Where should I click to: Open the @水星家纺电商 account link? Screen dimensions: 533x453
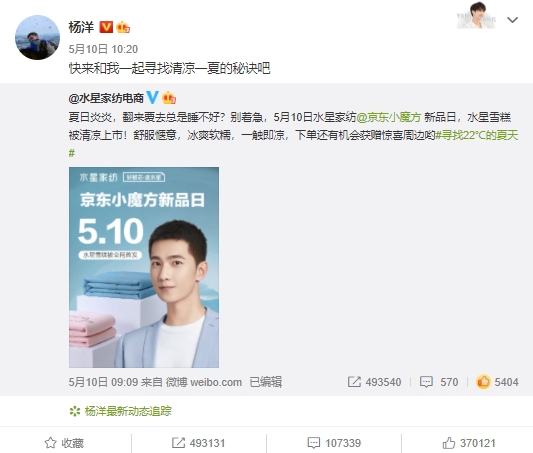pyautogui.click(x=106, y=98)
